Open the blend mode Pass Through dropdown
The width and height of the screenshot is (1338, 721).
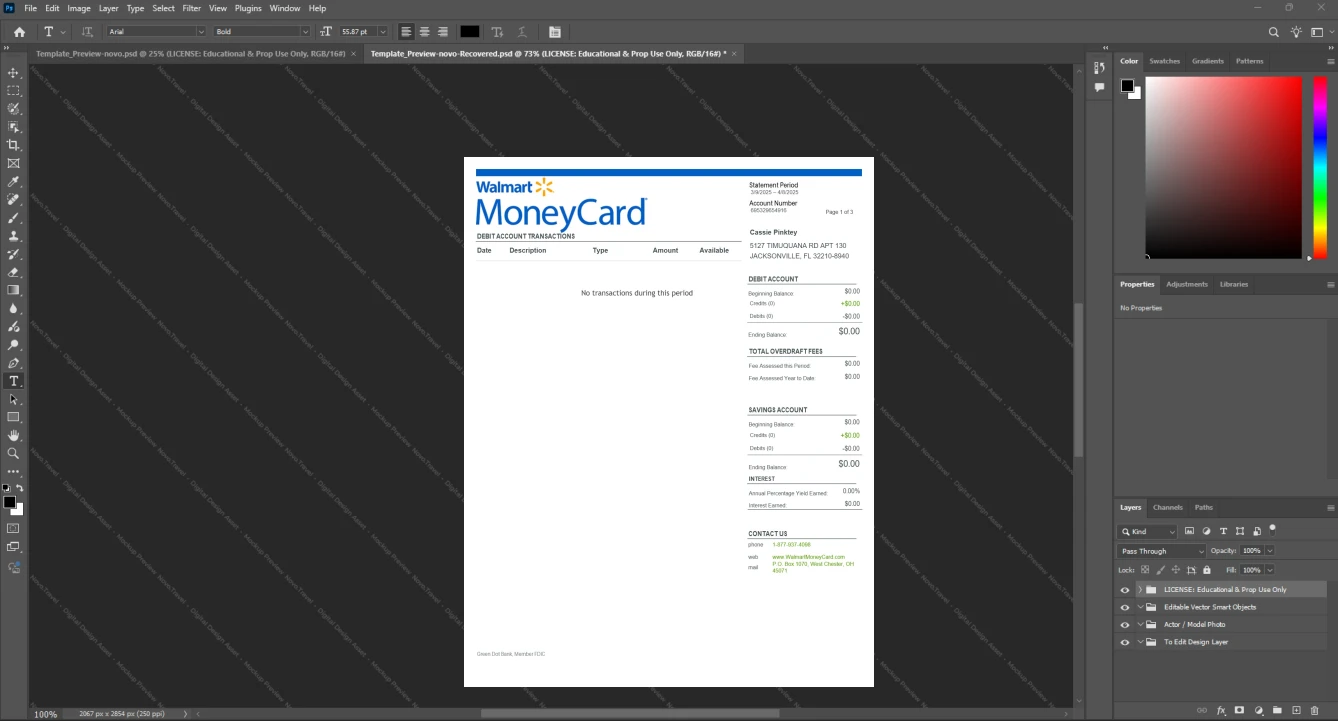(x=1161, y=551)
